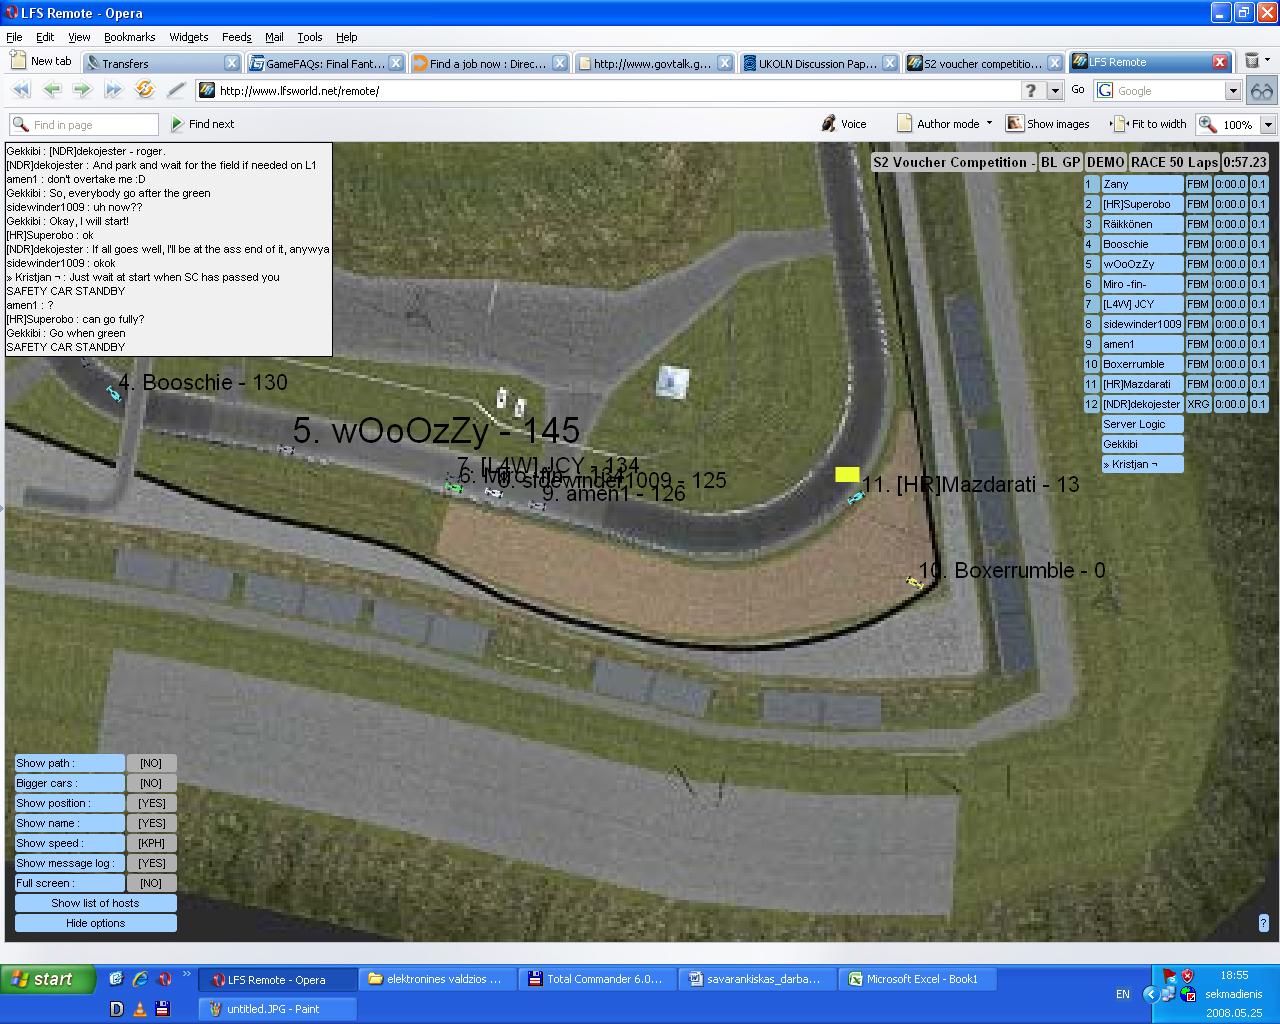The width and height of the screenshot is (1280, 1024).
Task: Click the wand icon beside reload
Action: point(176,90)
